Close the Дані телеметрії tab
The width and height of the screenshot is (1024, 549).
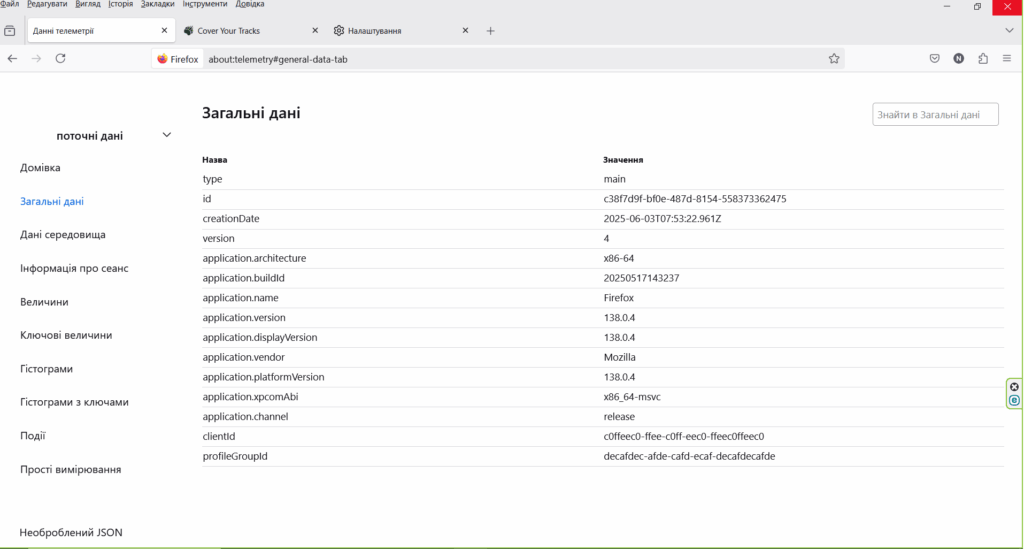(x=164, y=31)
